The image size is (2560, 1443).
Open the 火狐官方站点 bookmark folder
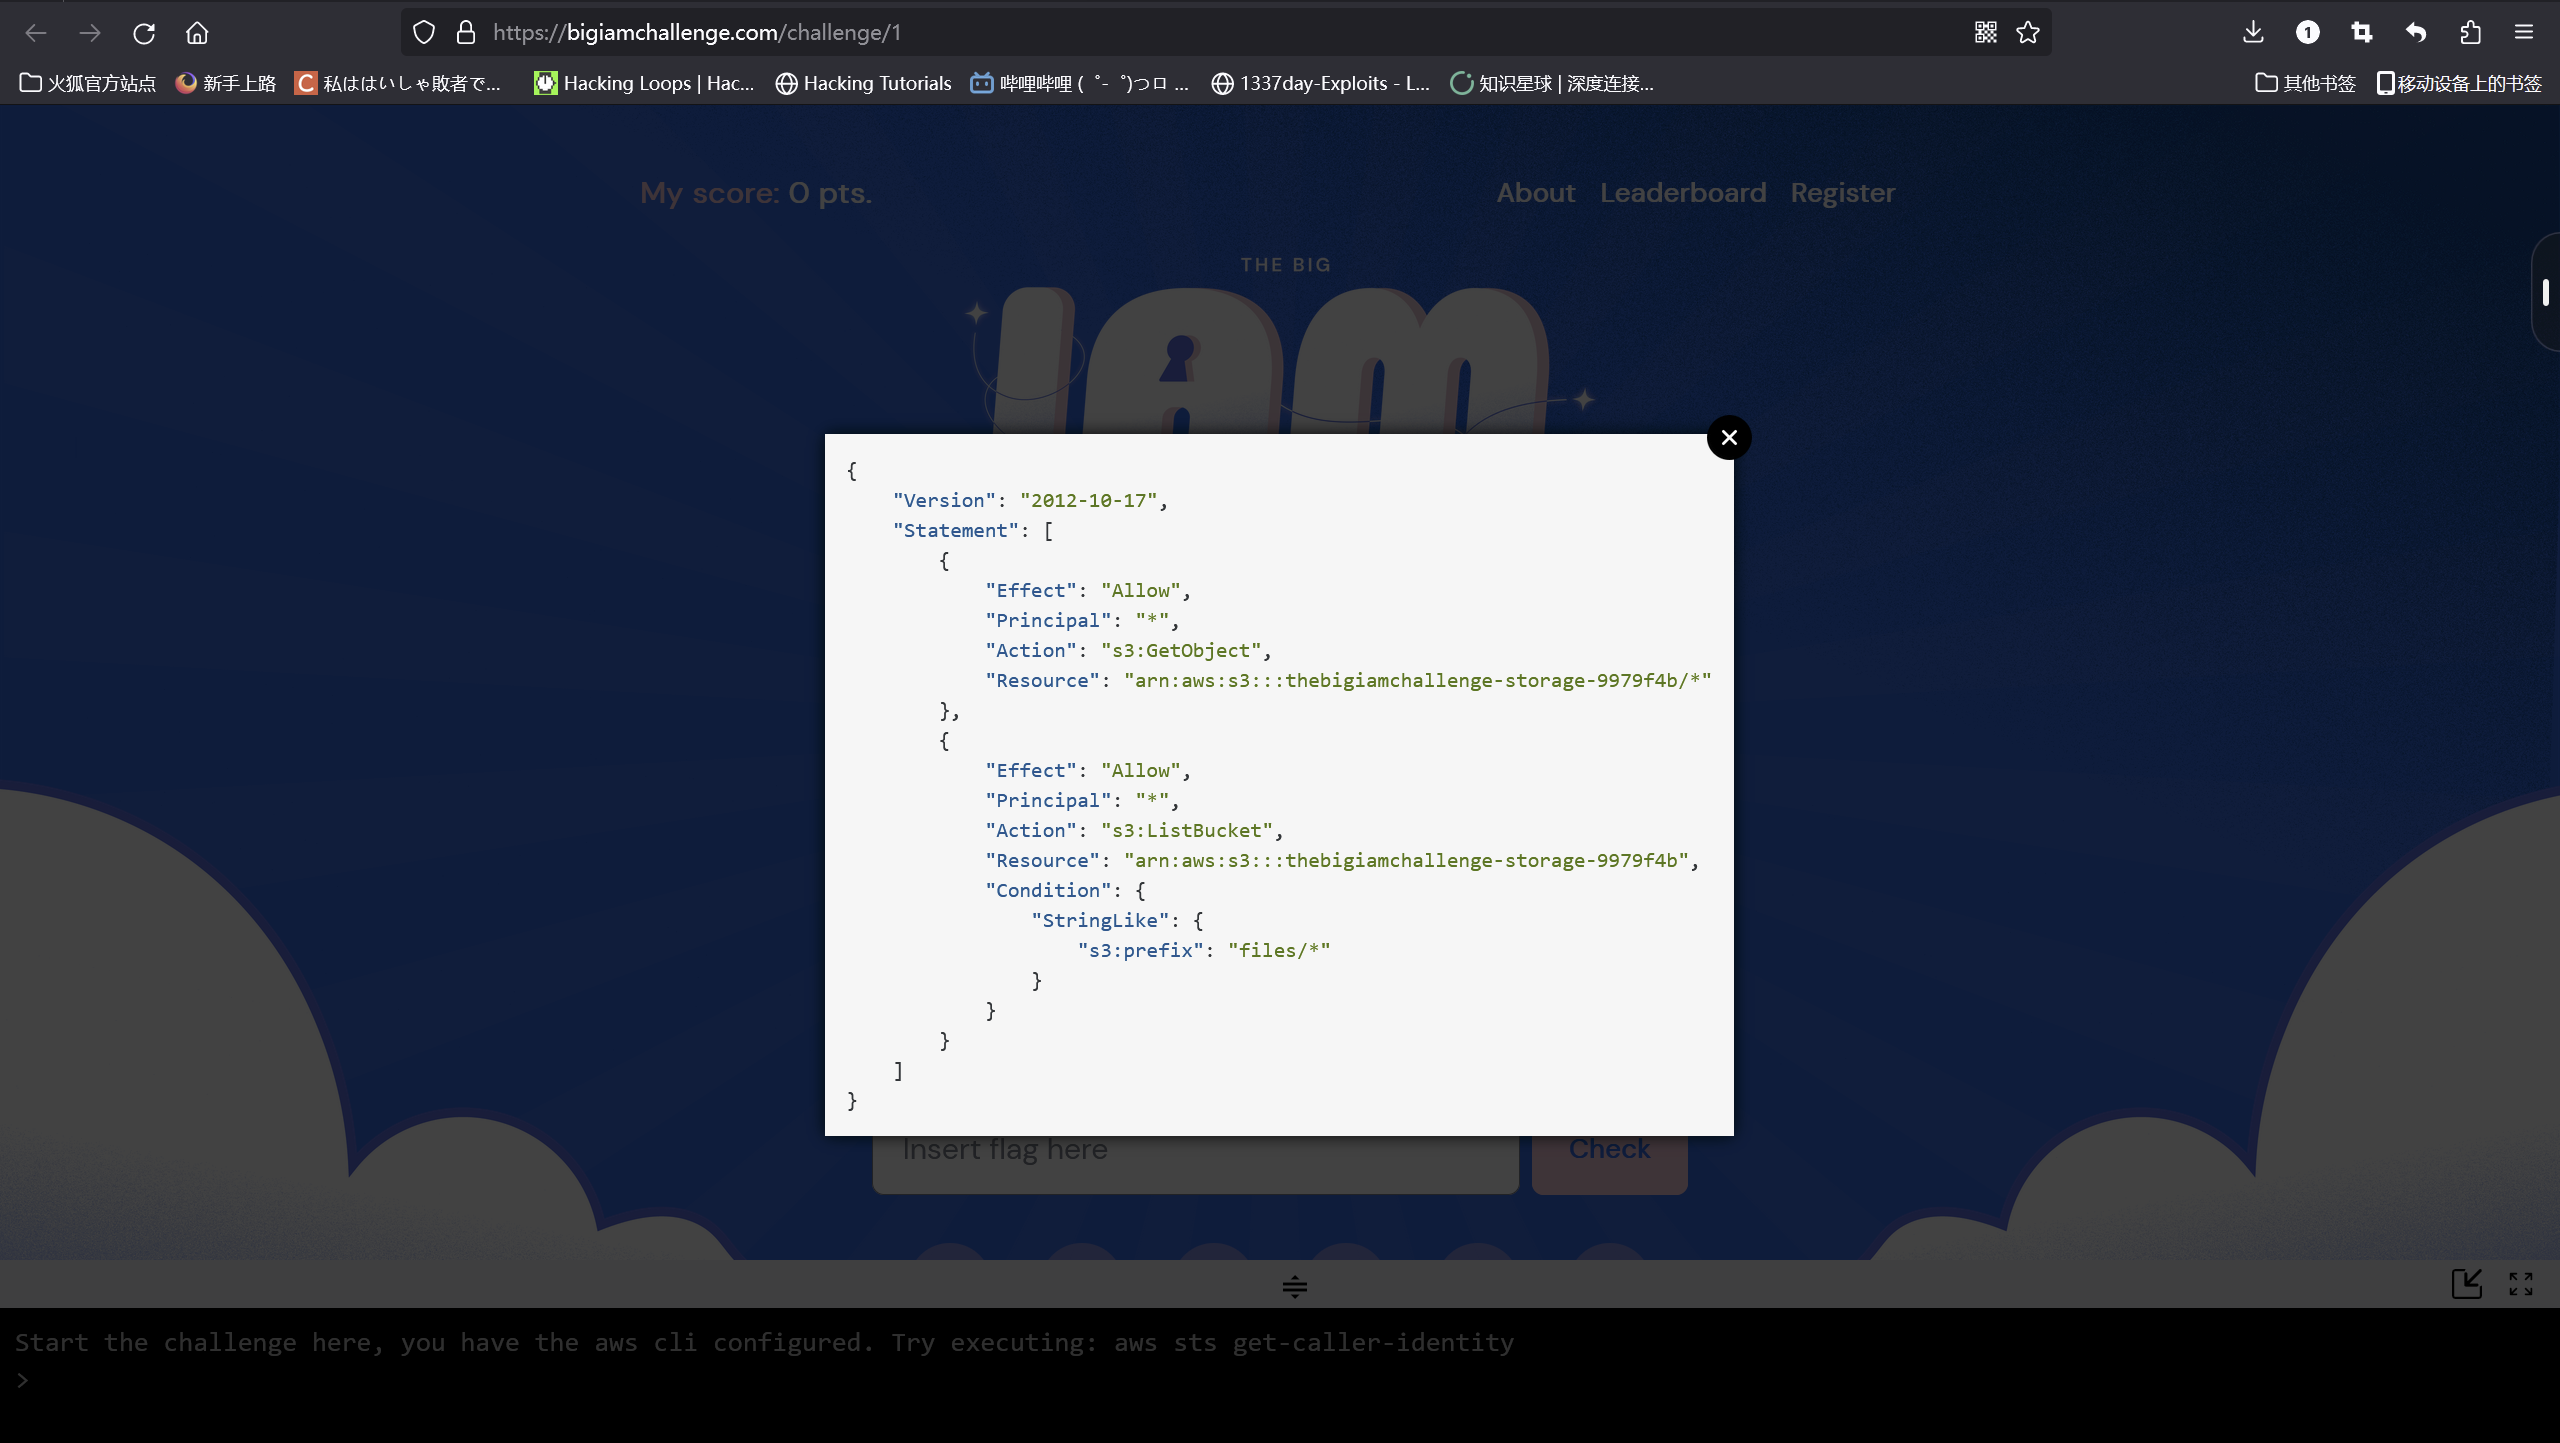tap(88, 83)
